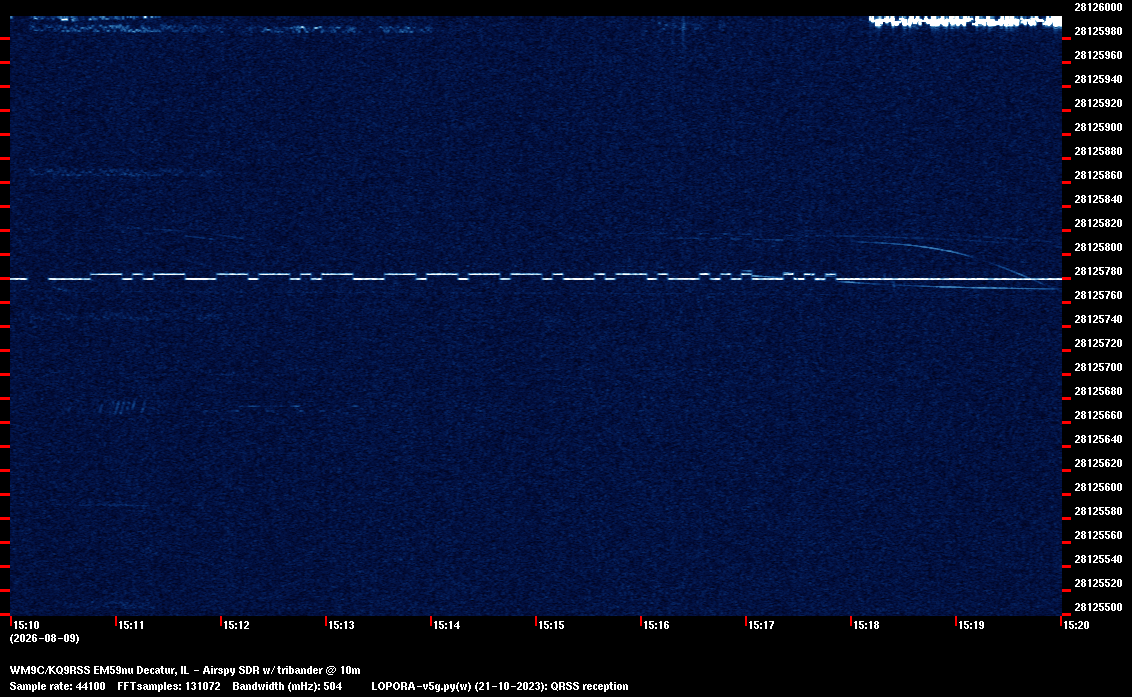1132x697 pixels.
Task: Click the 28125960 frequency label
Action: click(x=1099, y=55)
